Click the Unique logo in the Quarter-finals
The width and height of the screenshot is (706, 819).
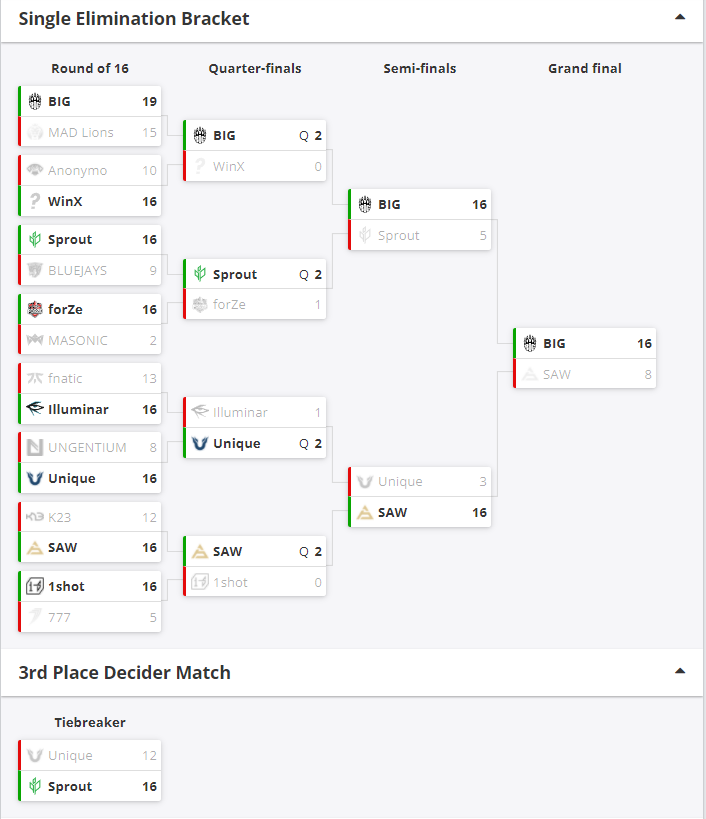(199, 443)
